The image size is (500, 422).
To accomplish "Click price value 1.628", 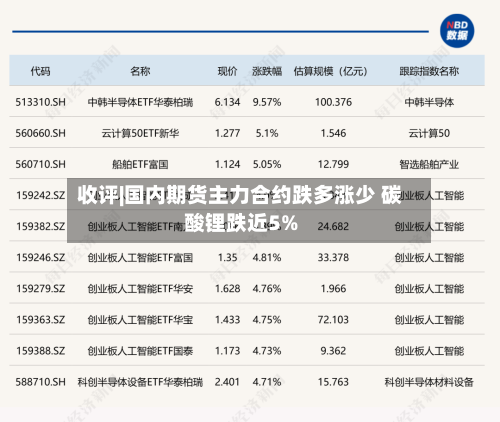I will (227, 289).
